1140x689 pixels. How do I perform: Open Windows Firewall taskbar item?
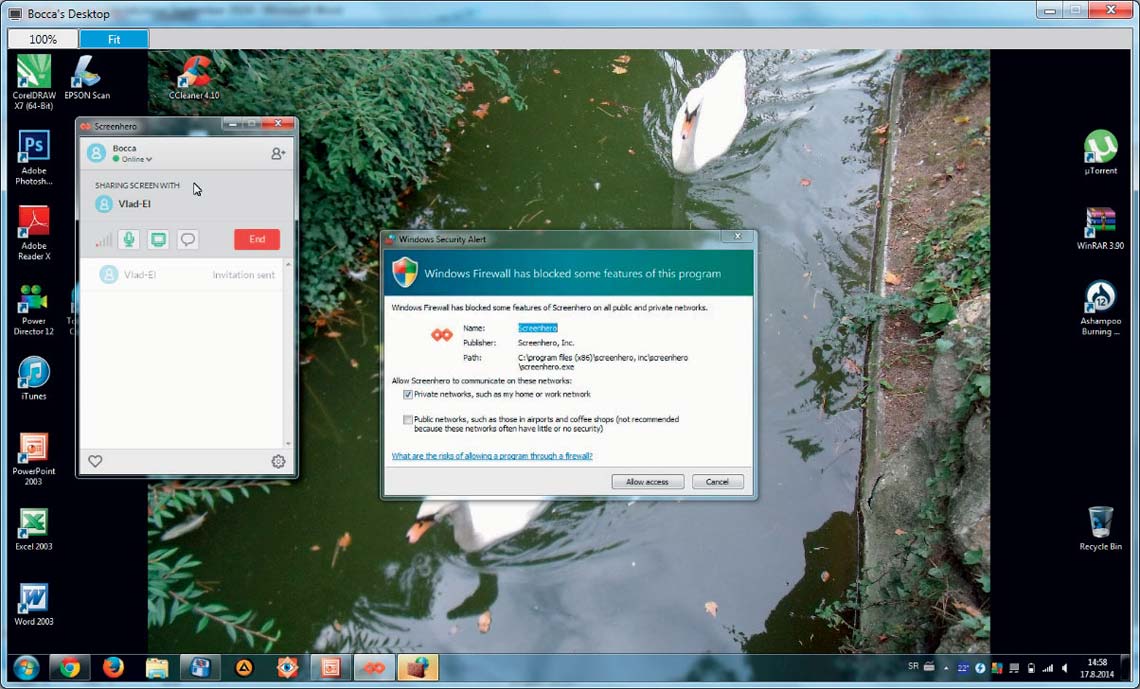pos(418,667)
